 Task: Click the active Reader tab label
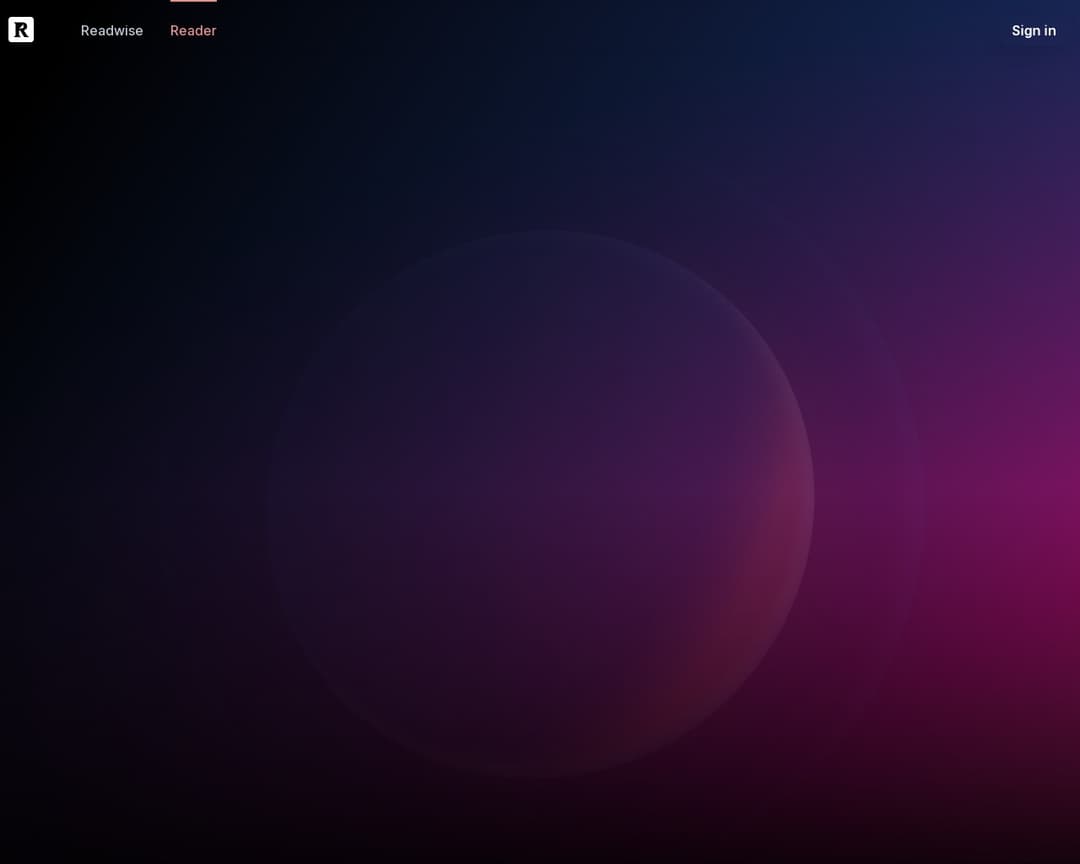point(193,31)
